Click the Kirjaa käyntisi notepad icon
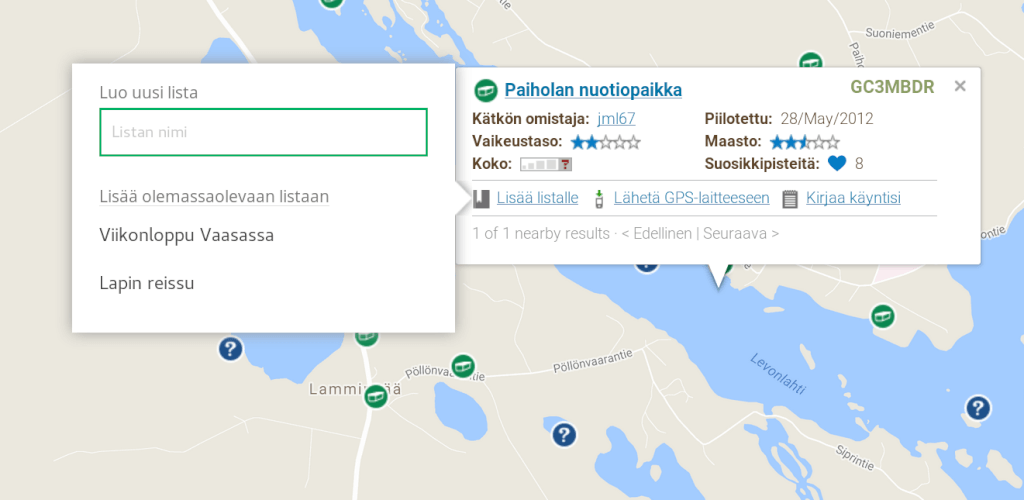The image size is (1024, 500). 790,198
